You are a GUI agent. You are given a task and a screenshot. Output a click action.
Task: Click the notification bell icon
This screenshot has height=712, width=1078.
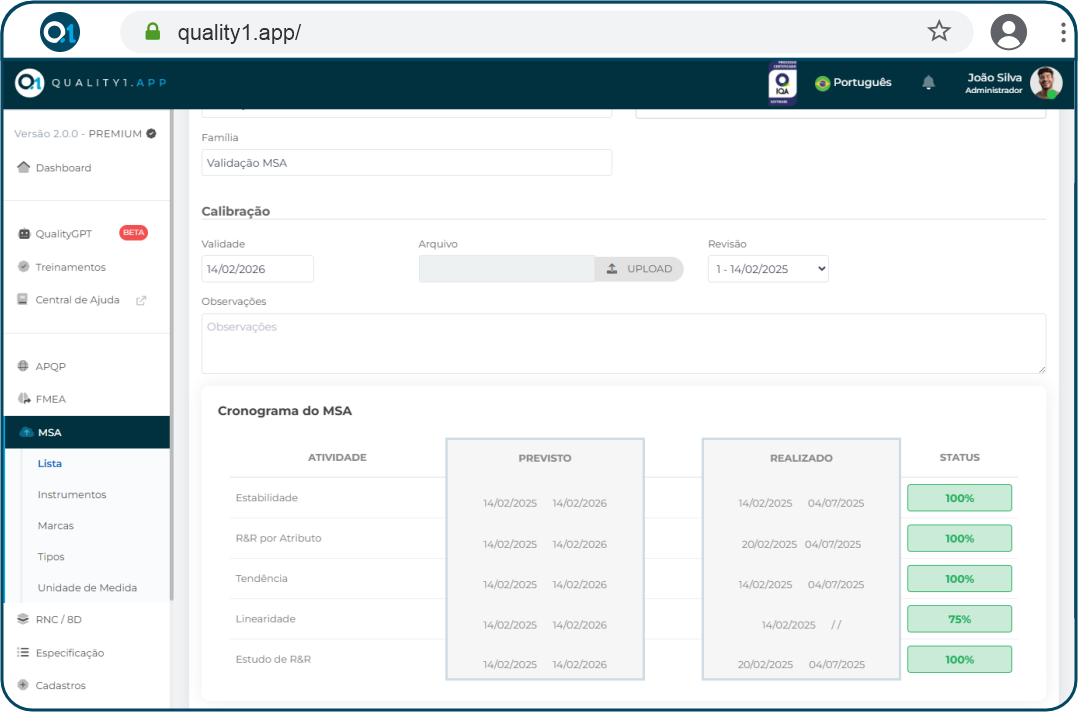(928, 83)
